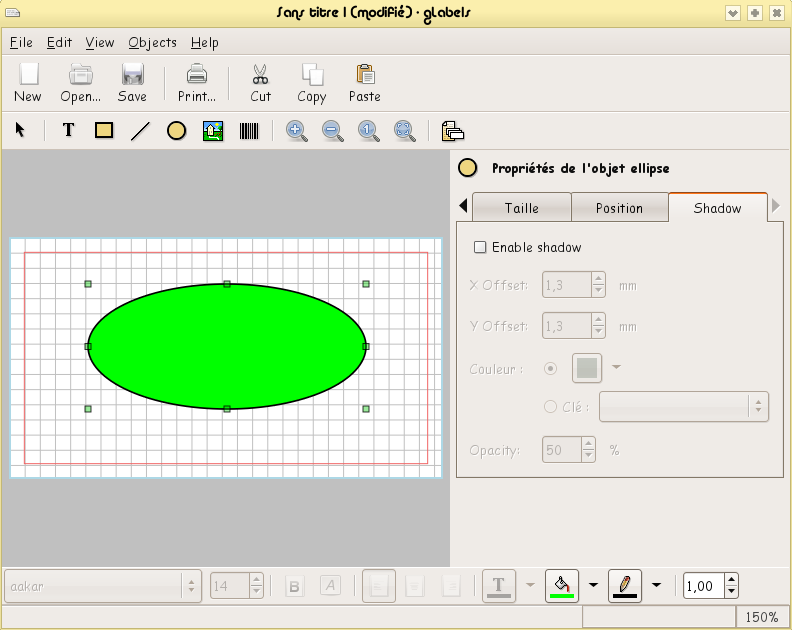Click the zoom in magnifier
This screenshot has width=792, height=630.
coord(296,130)
